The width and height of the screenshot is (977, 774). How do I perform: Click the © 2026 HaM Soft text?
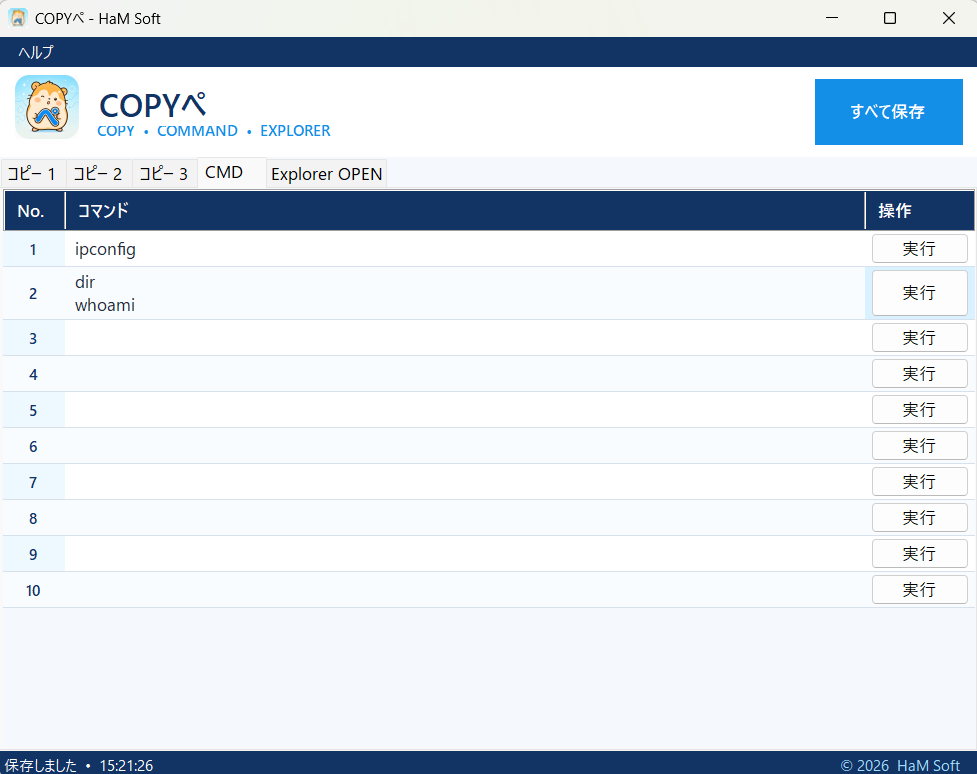coord(900,765)
